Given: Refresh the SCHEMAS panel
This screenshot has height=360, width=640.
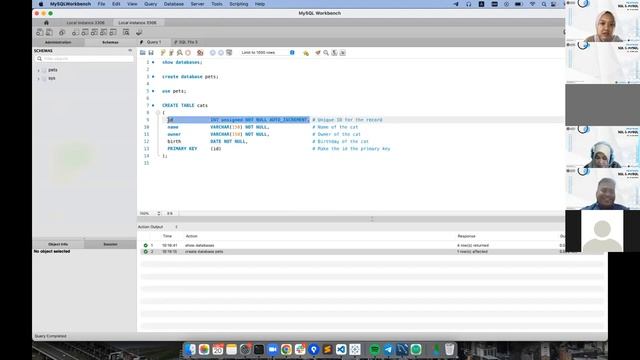Looking at the screenshot, I should click(x=130, y=51).
